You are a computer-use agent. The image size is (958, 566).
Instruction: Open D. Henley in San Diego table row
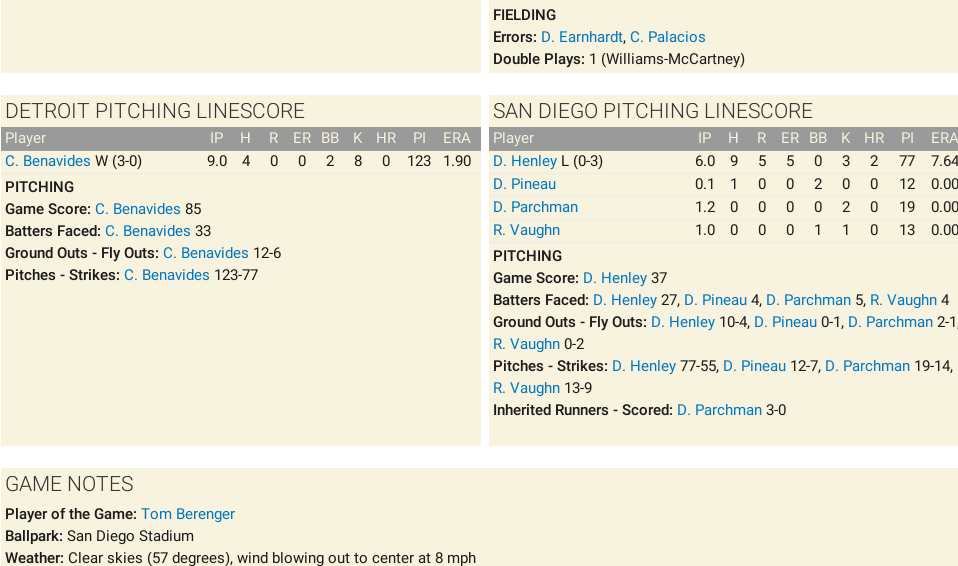point(525,161)
